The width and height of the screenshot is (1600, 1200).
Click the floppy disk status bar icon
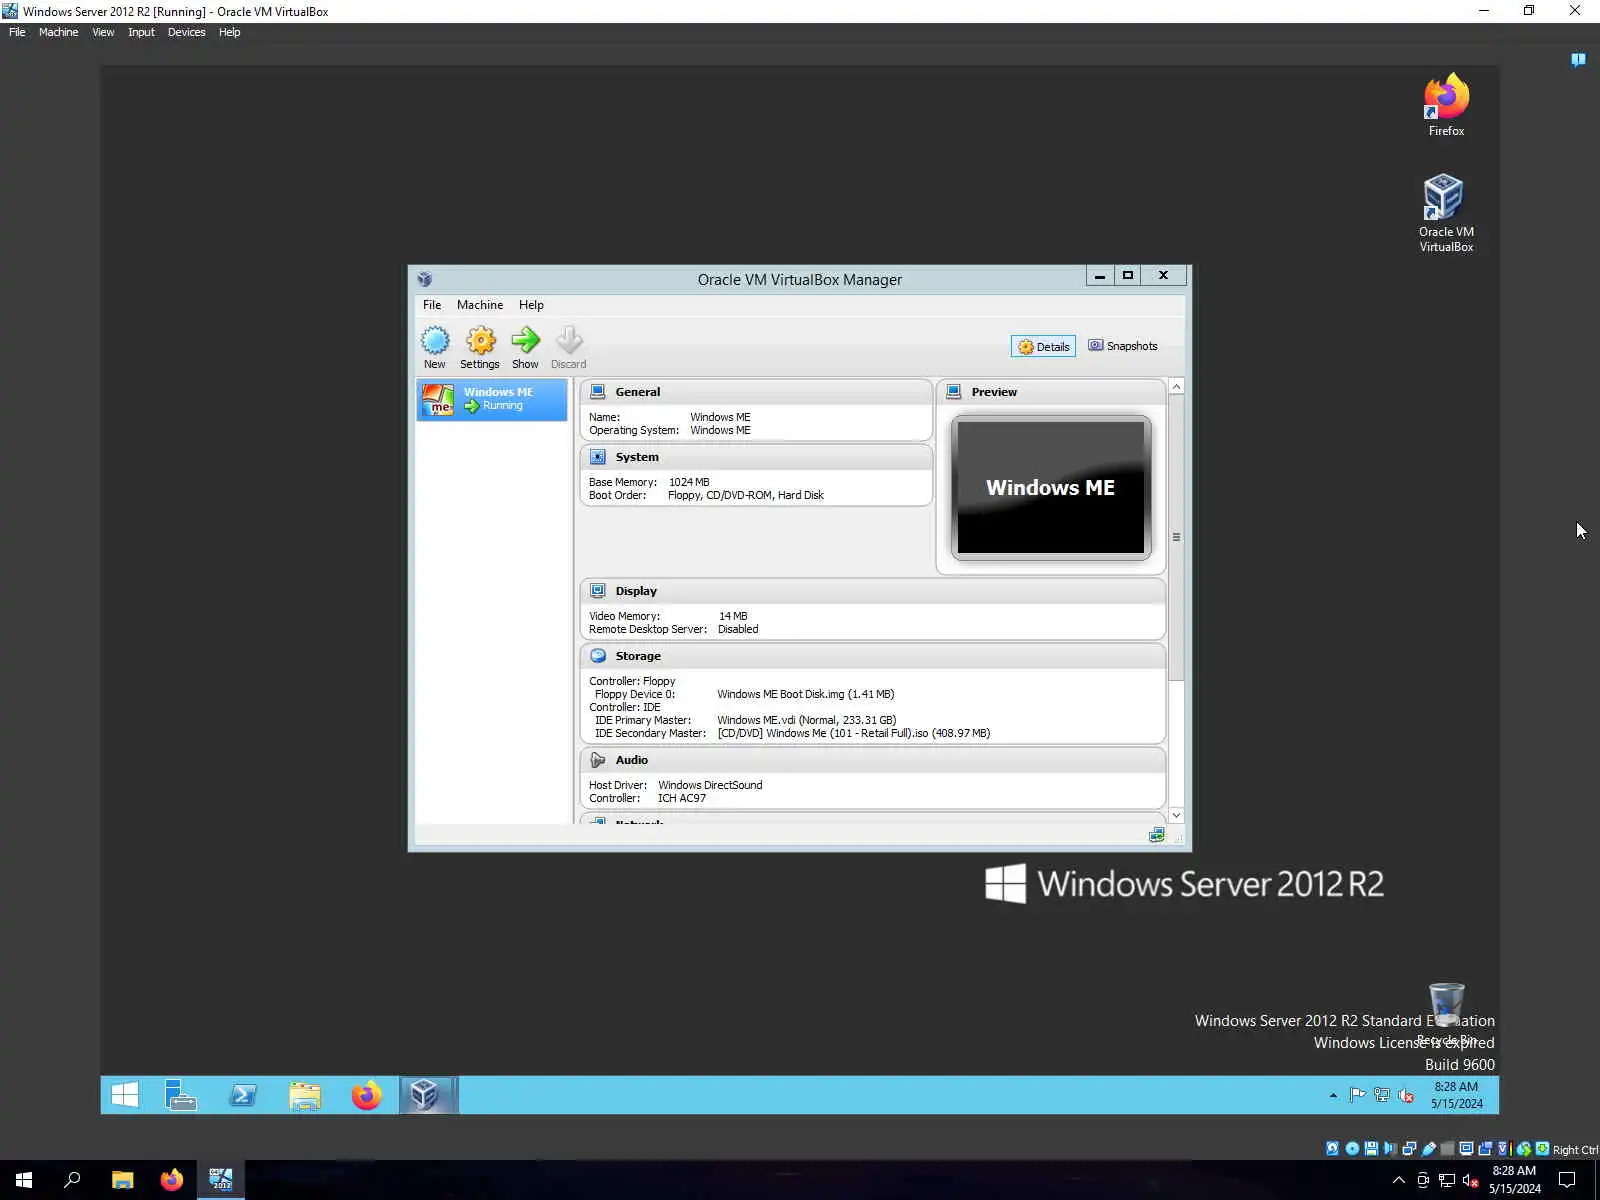point(1371,1149)
